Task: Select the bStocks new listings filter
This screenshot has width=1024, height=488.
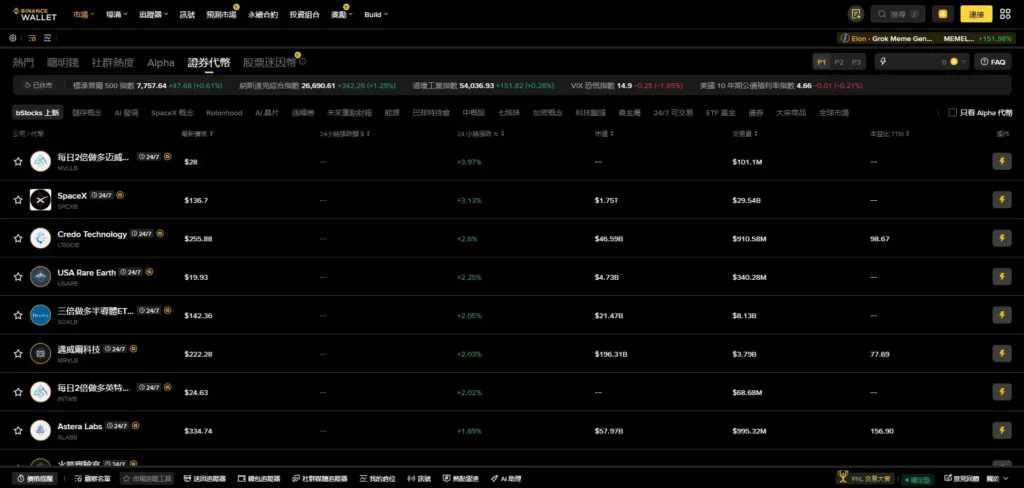Action: [37, 112]
